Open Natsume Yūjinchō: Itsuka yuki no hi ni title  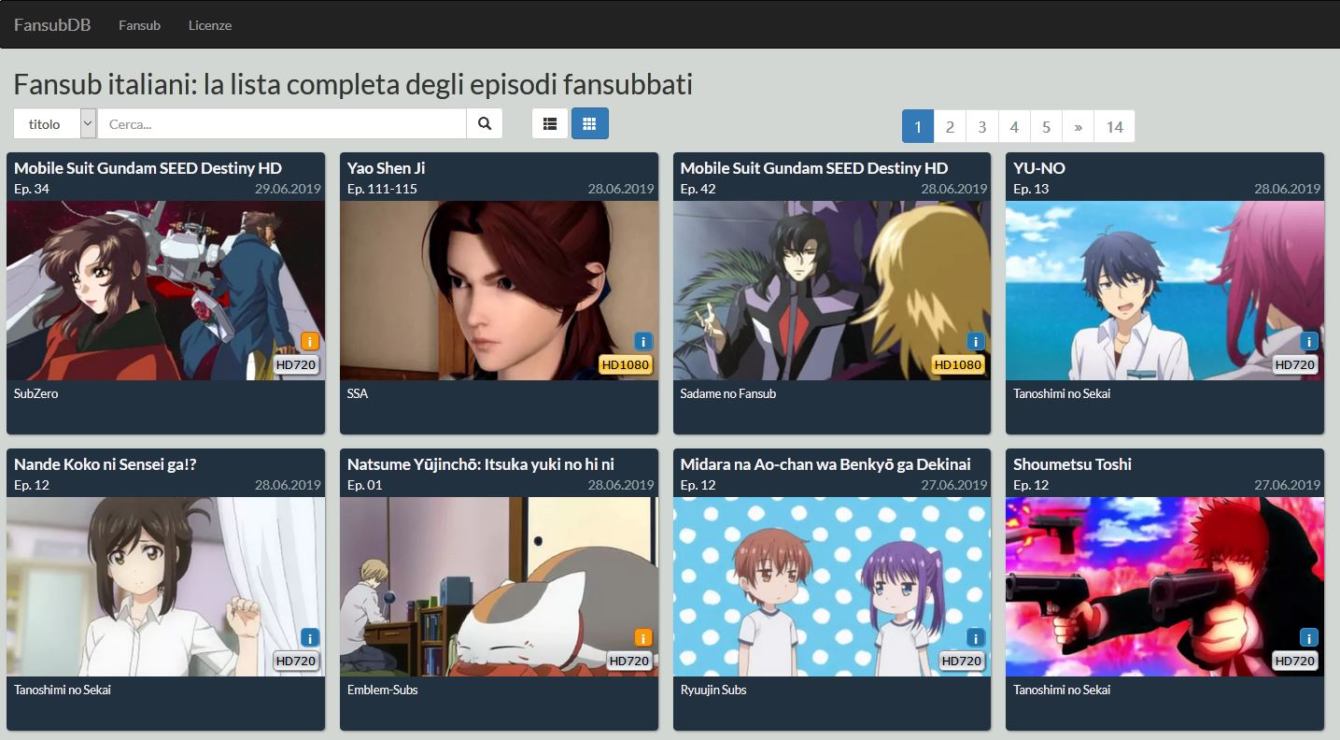click(481, 464)
